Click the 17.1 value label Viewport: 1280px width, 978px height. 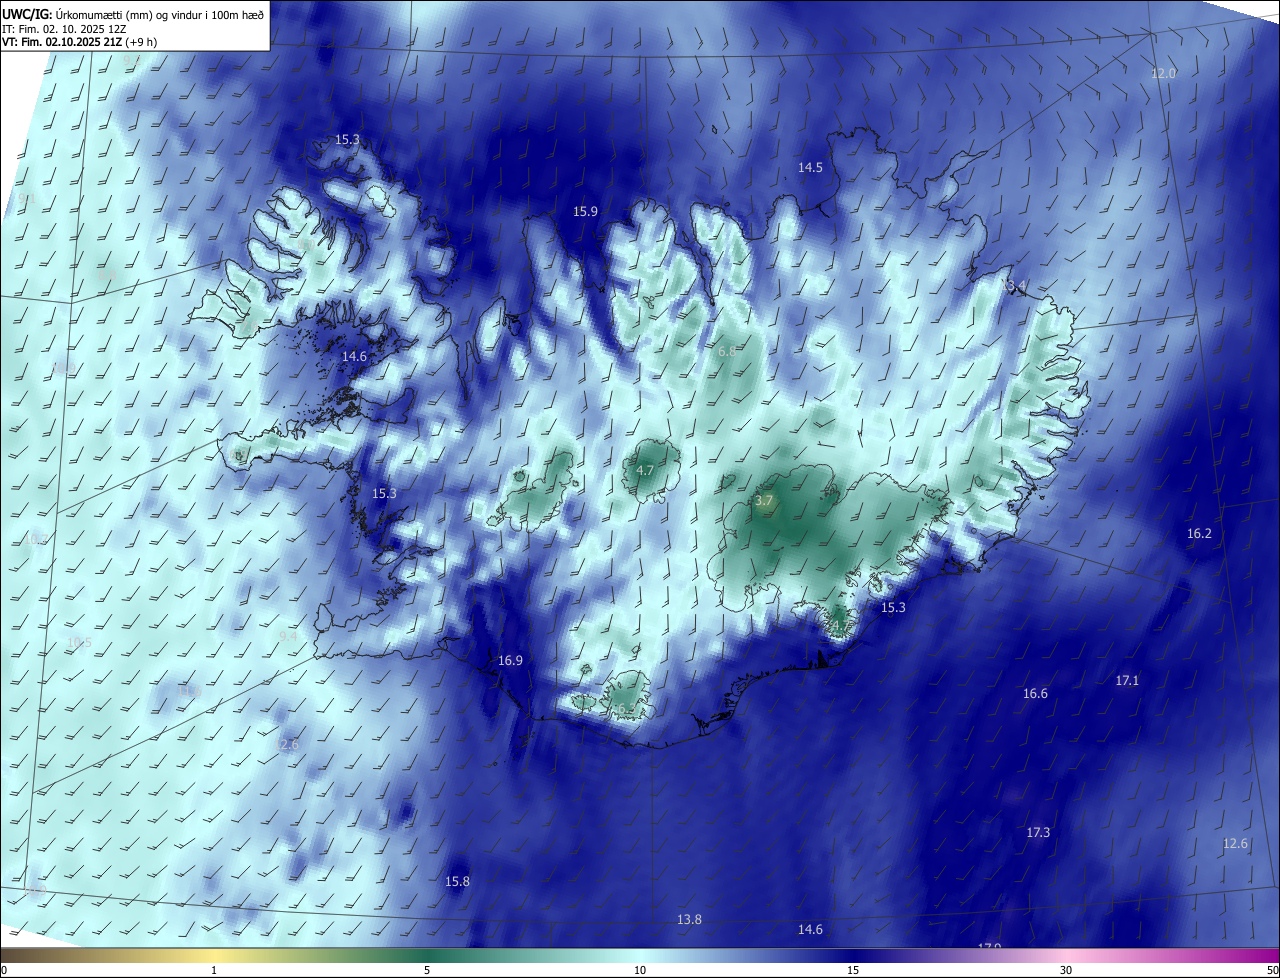pos(1127,681)
